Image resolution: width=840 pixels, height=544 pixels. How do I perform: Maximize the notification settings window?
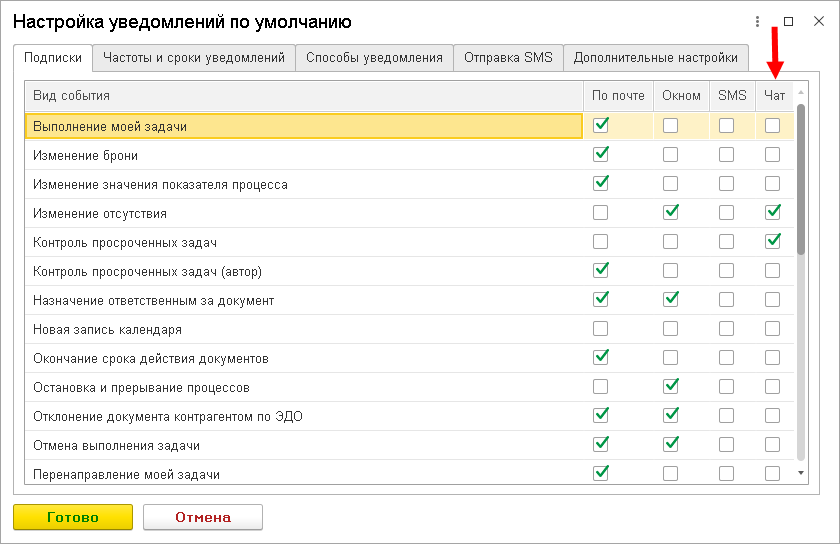(788, 21)
